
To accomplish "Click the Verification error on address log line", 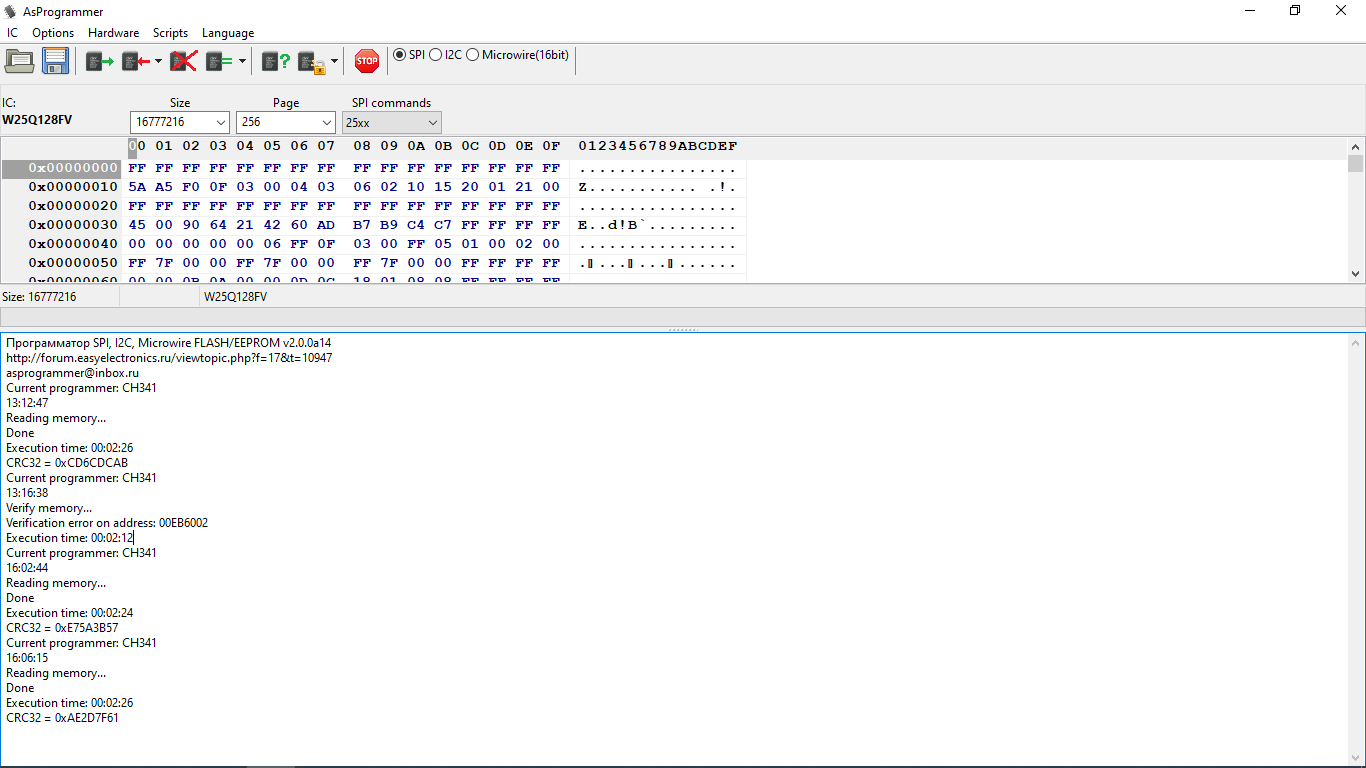I will [107, 523].
